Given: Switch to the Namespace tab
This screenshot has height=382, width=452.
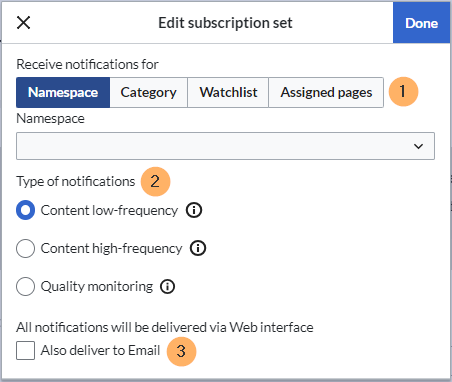Looking at the screenshot, I should [x=63, y=92].
